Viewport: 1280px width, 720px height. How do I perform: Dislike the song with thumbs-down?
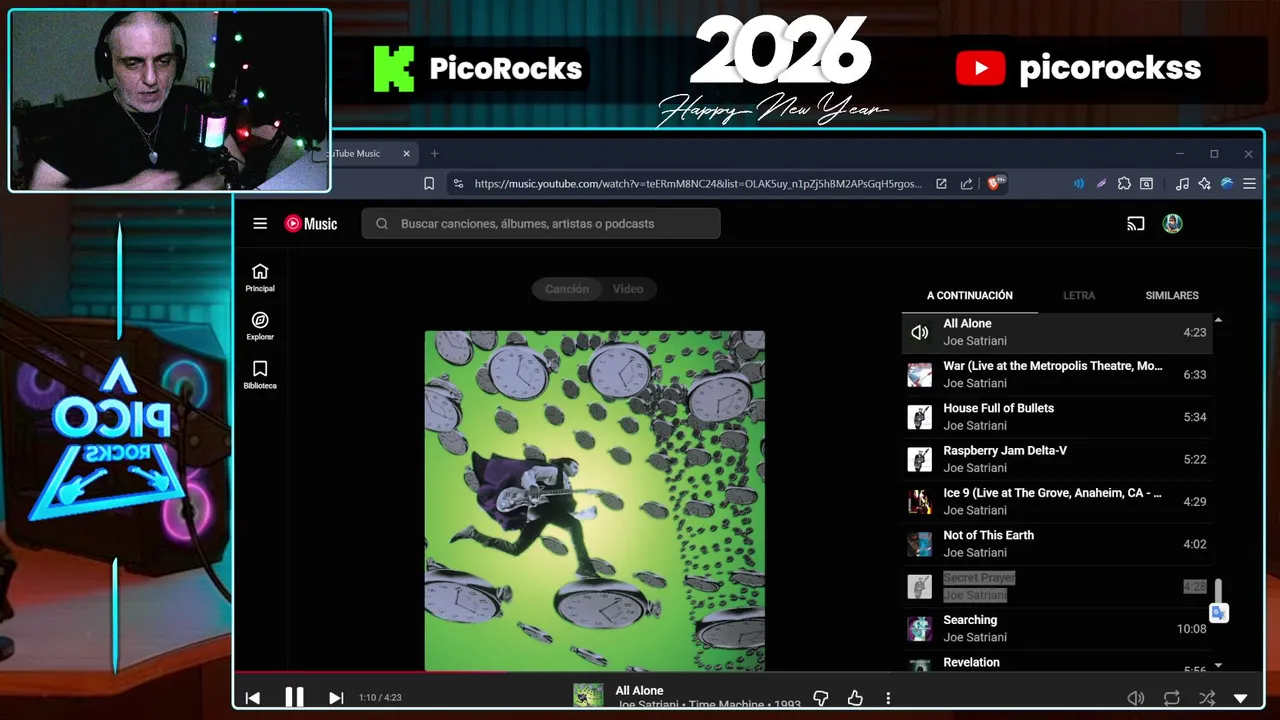pyautogui.click(x=821, y=698)
